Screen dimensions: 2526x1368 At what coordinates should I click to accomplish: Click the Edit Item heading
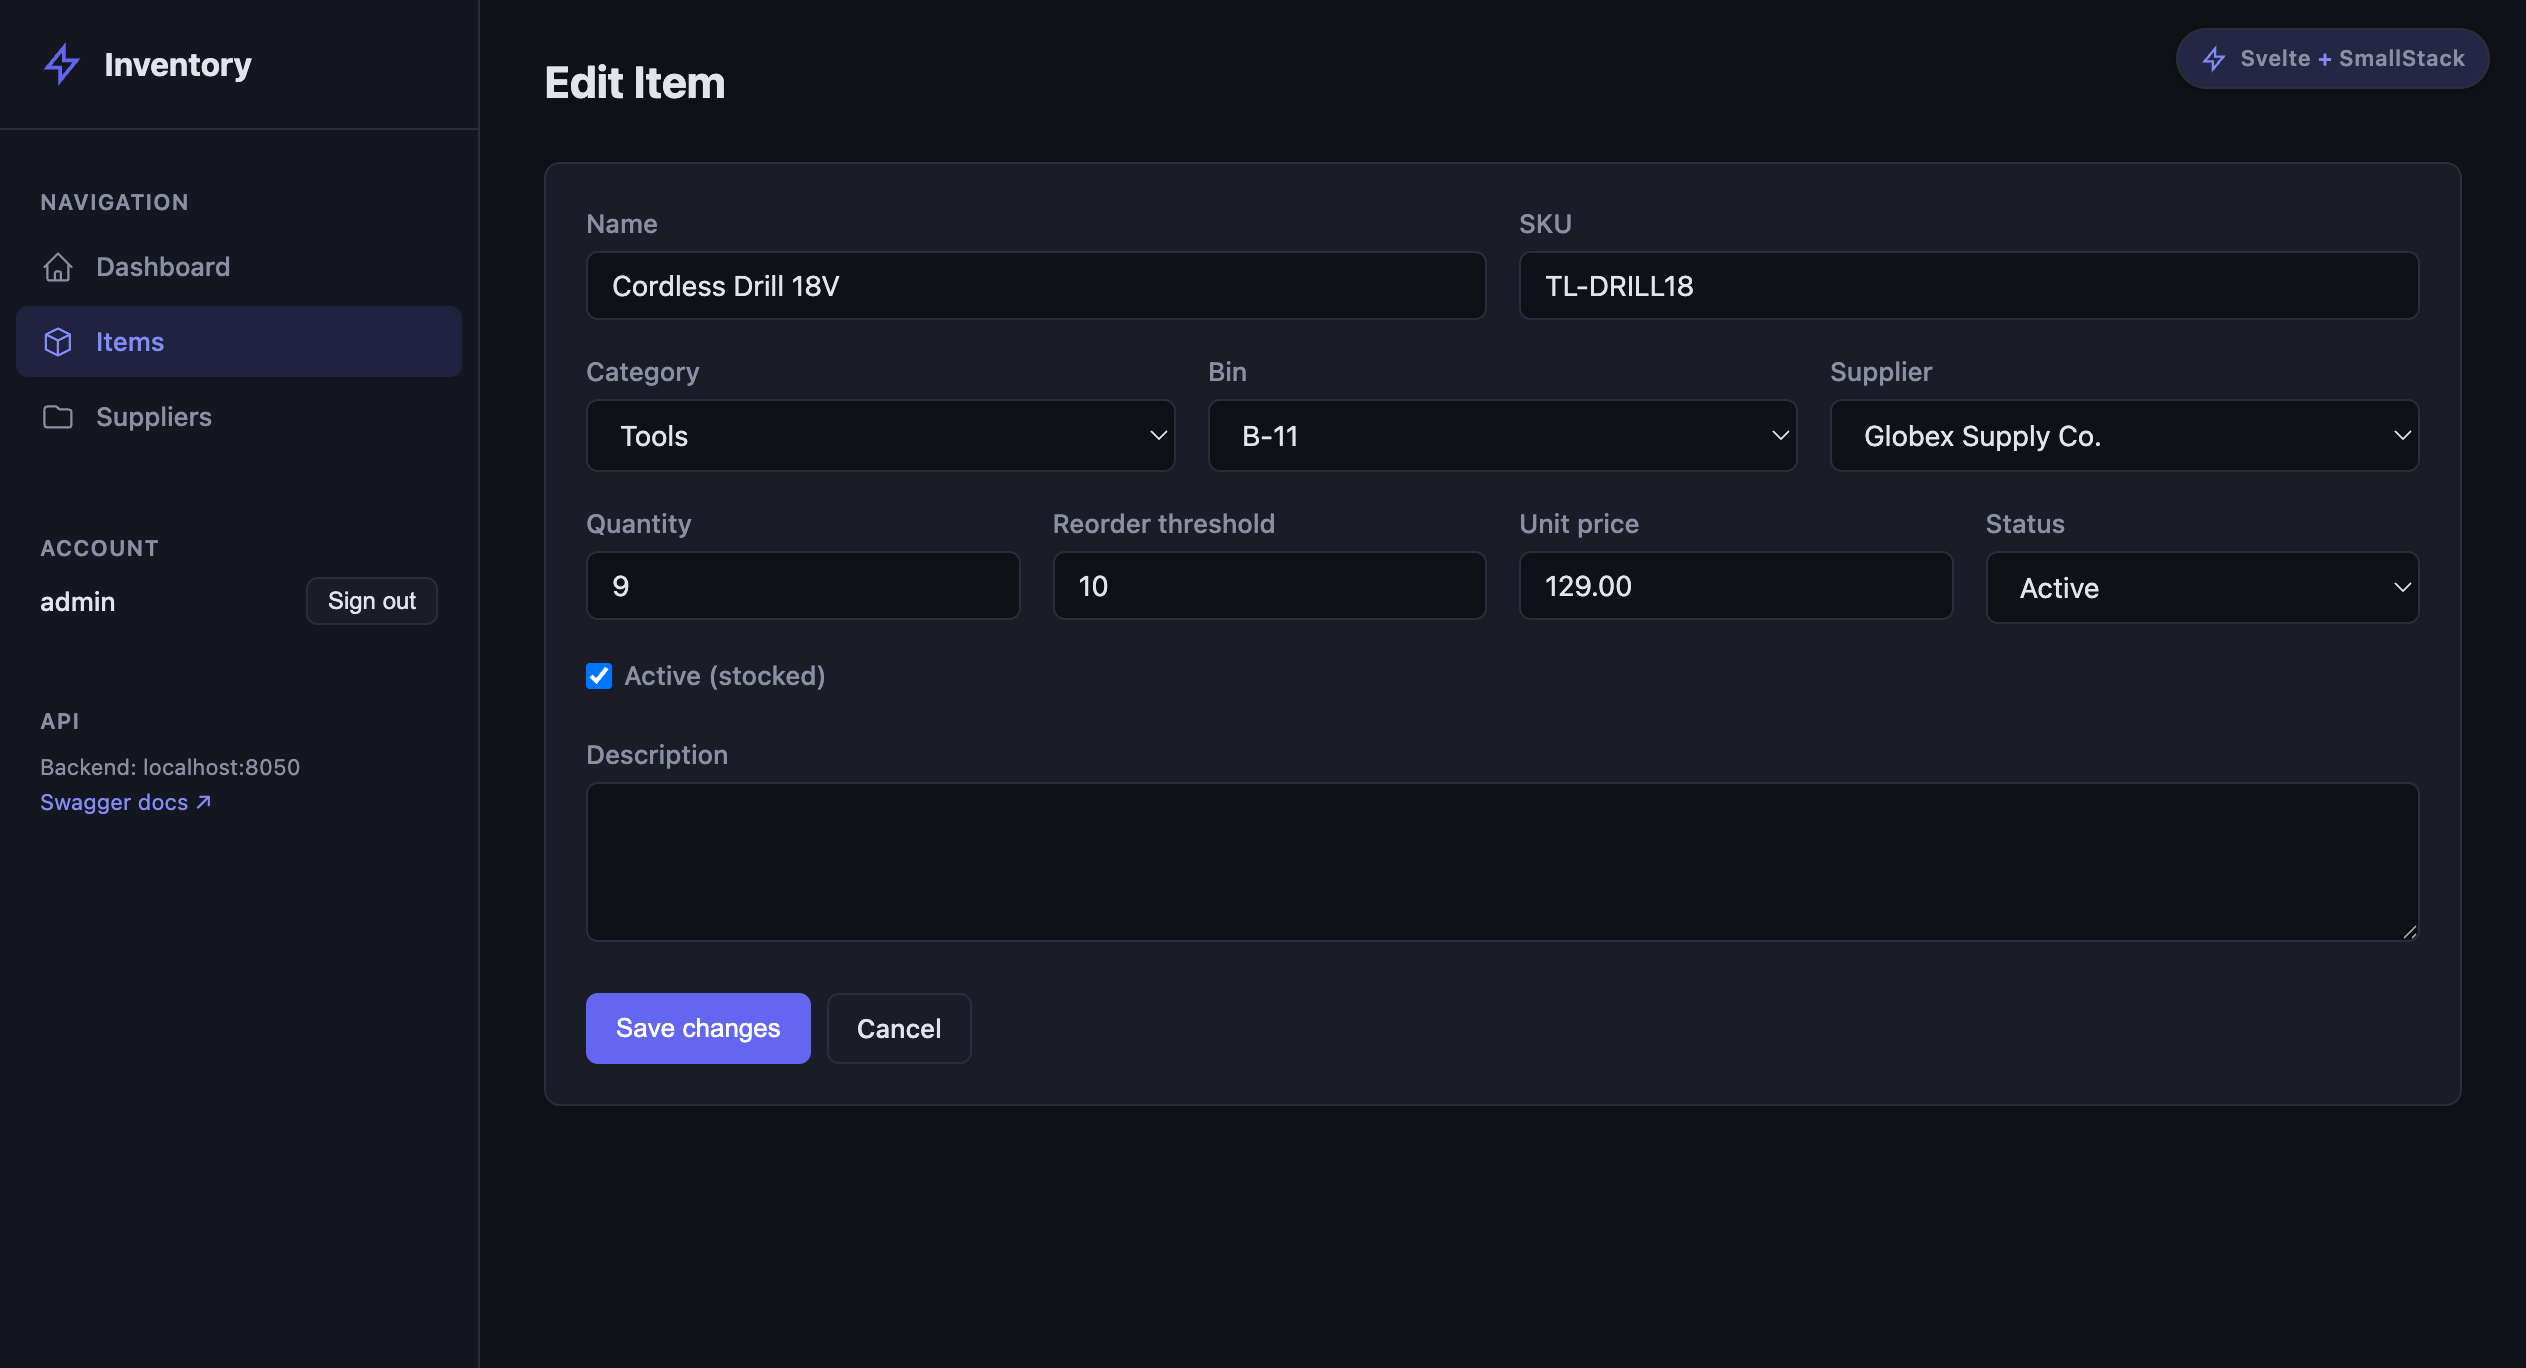coord(635,83)
